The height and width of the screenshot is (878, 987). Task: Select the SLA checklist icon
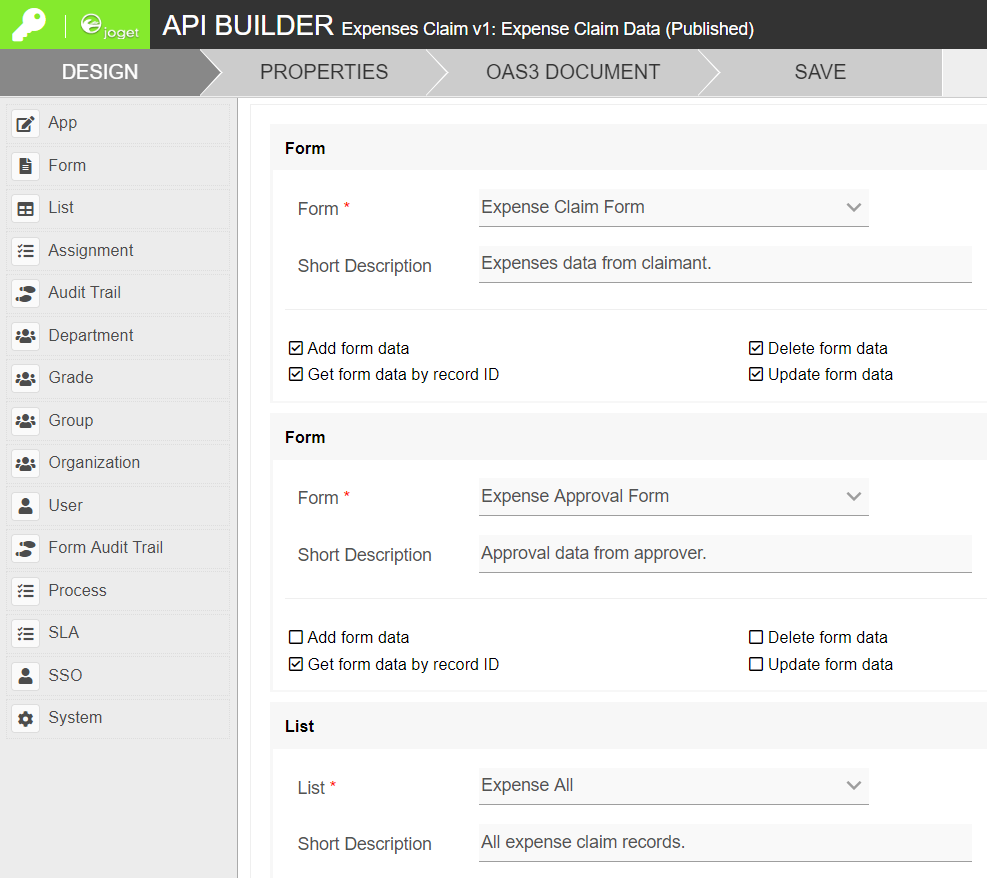tap(26, 633)
